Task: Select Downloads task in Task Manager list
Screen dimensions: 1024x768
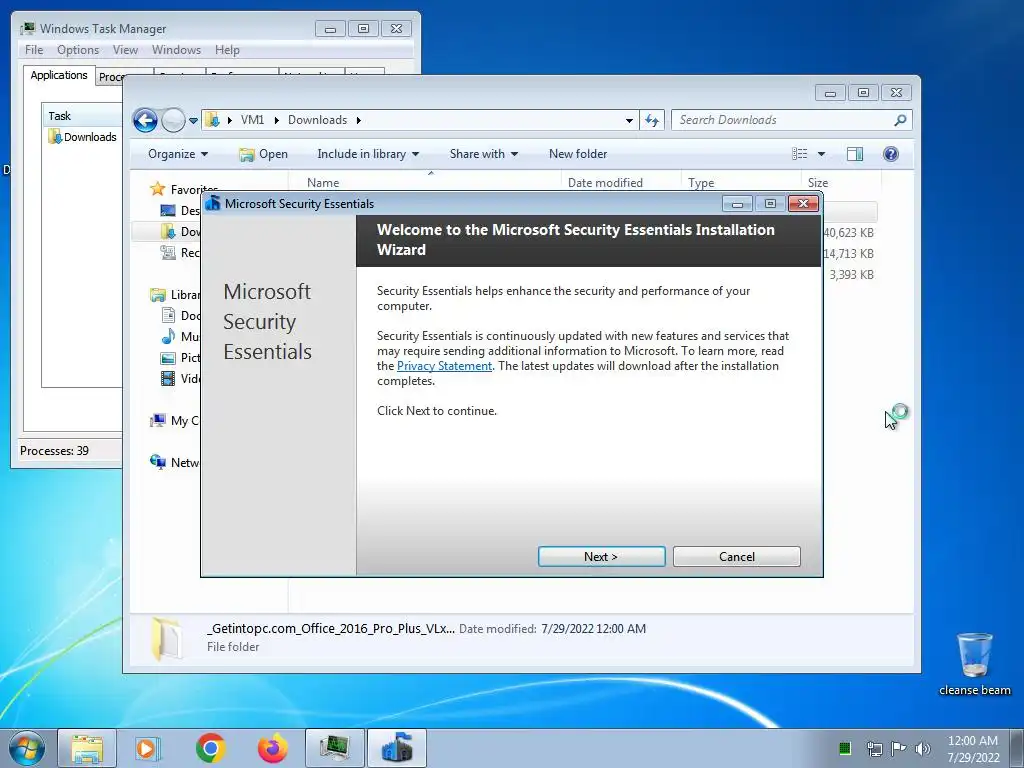Action: point(83,137)
